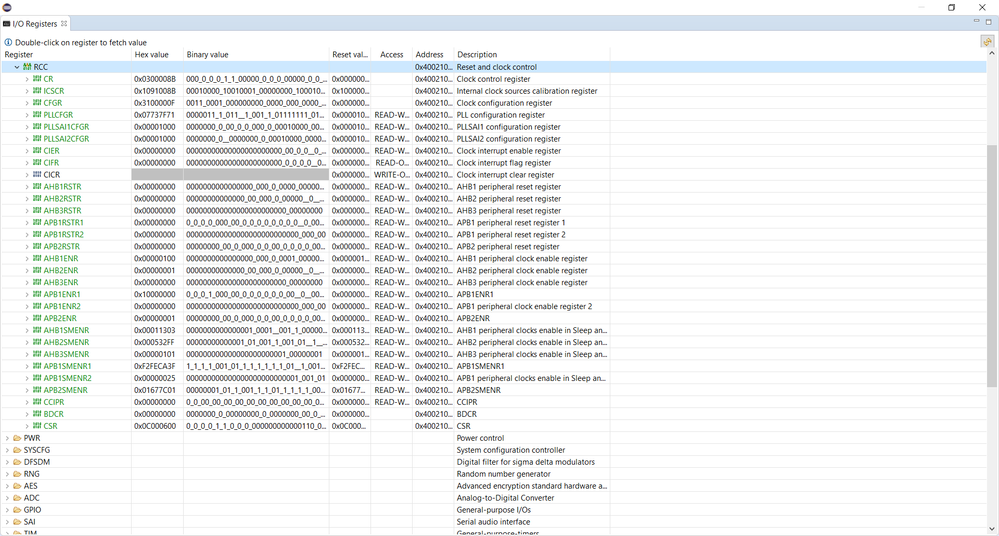Select the APB1ENR2 register name

tap(62, 307)
